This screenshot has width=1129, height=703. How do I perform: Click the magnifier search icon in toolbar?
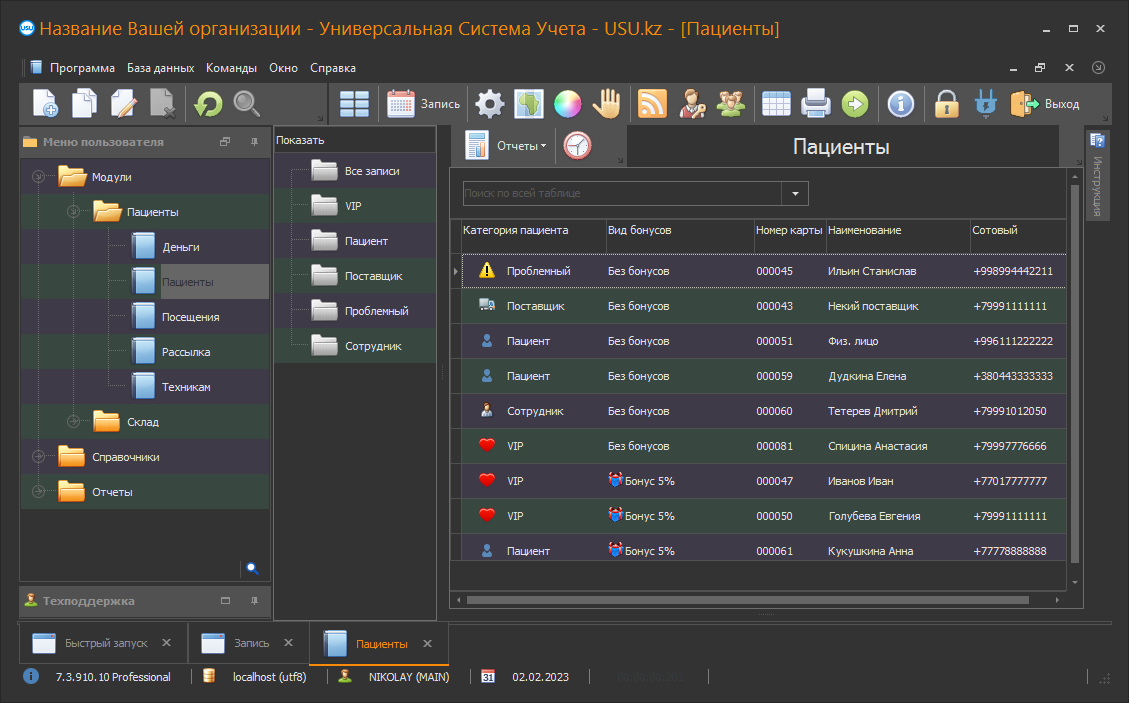tap(247, 104)
